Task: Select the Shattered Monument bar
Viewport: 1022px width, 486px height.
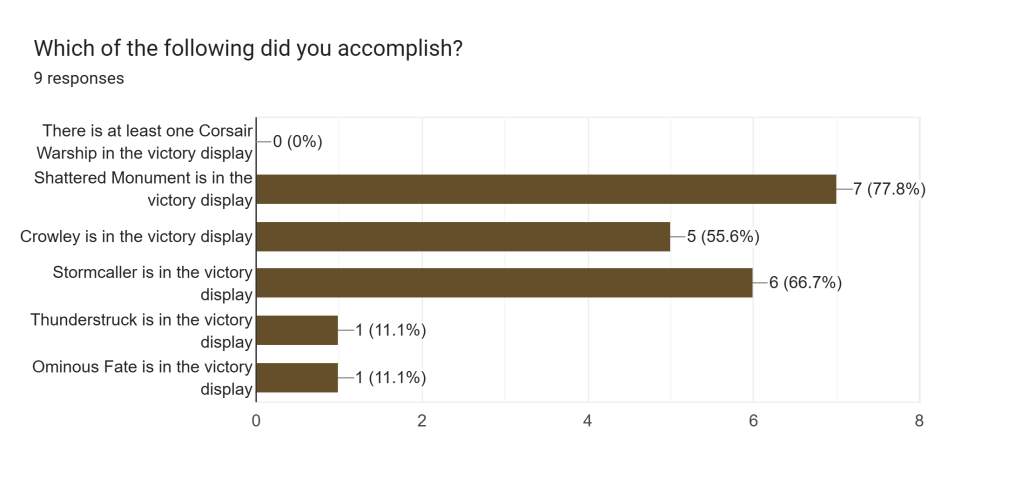Action: click(546, 189)
